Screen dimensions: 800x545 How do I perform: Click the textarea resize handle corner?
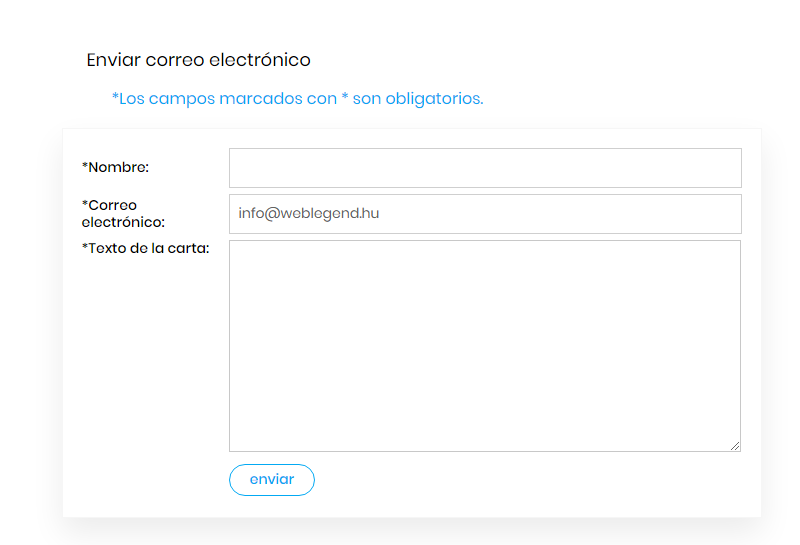point(735,446)
